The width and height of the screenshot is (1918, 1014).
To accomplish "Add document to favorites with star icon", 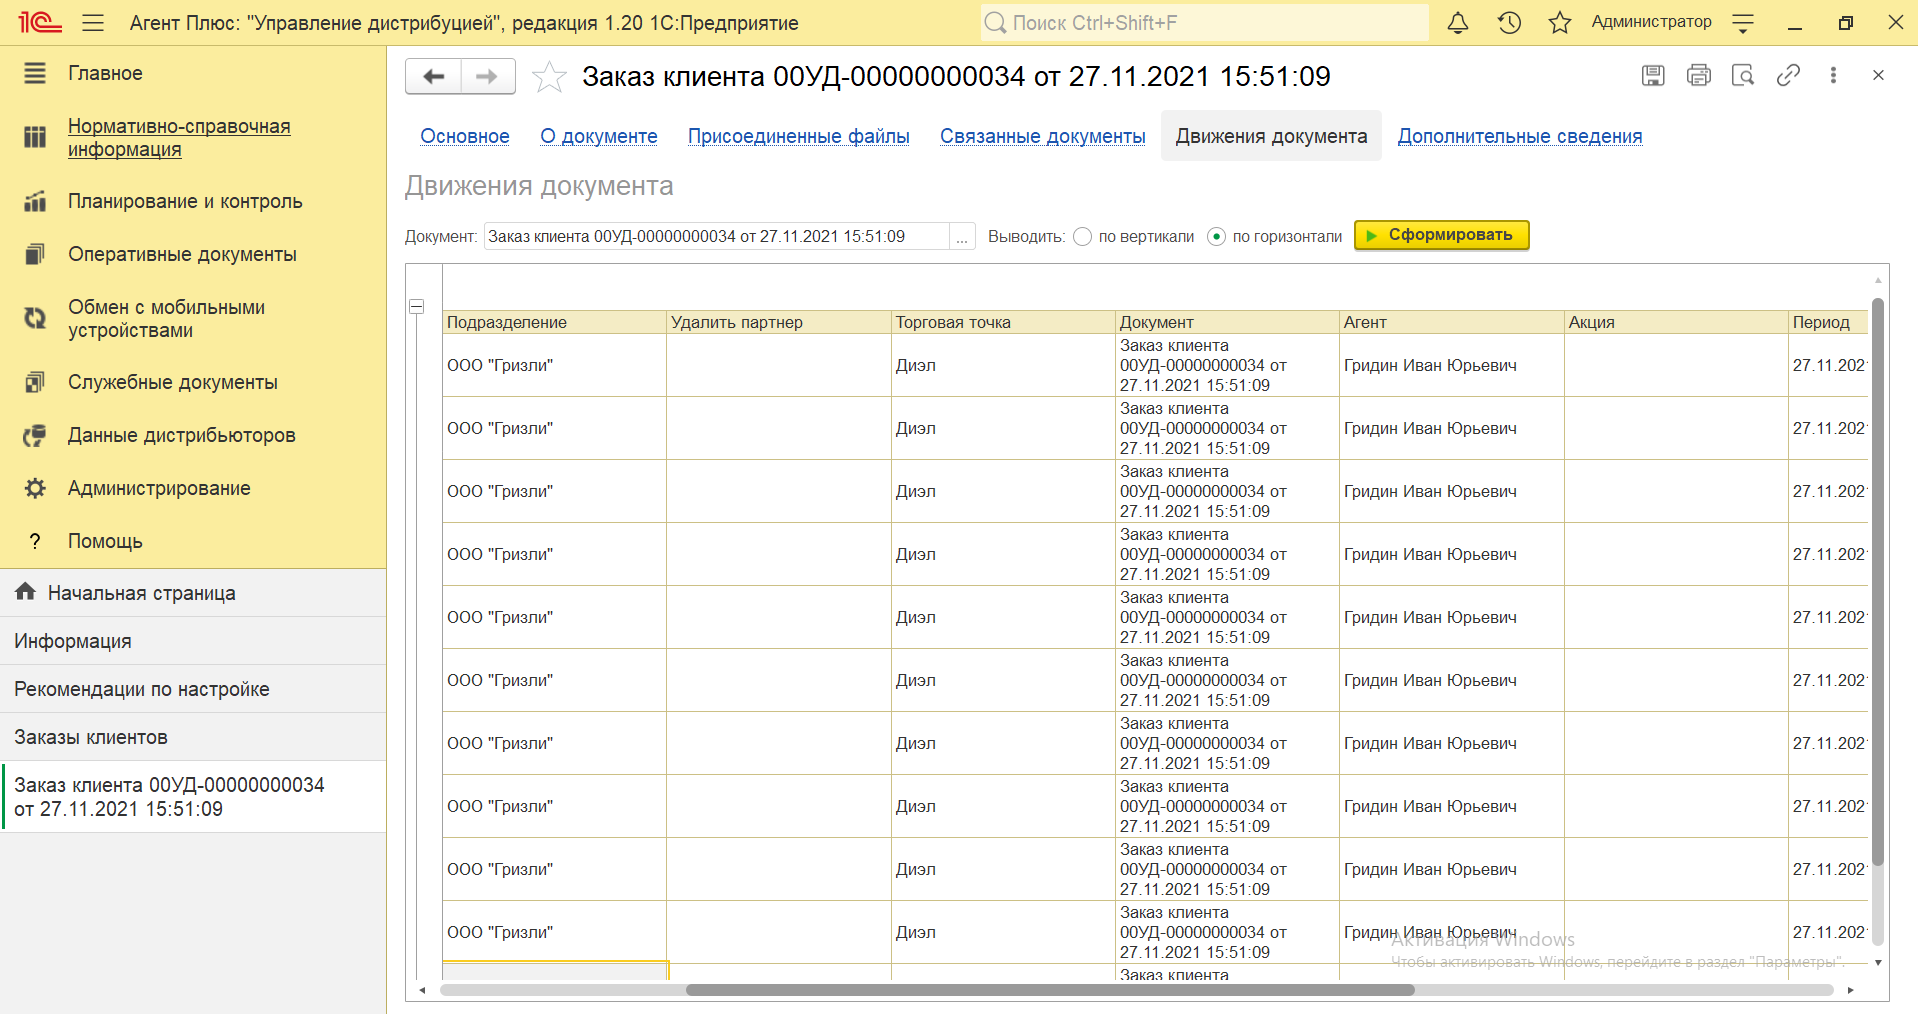I will (549, 77).
